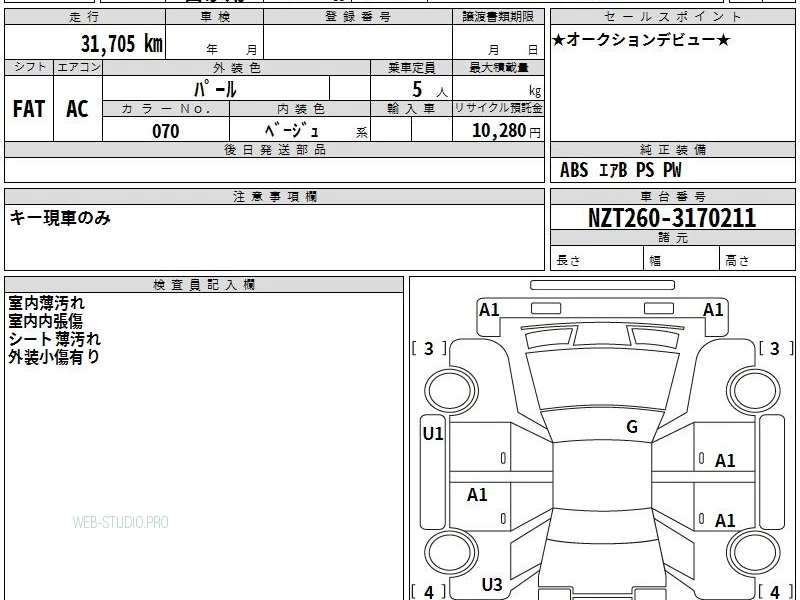Click the ★オークションデビュー★ sales point text
This screenshot has width=800, height=600.
[641, 40]
